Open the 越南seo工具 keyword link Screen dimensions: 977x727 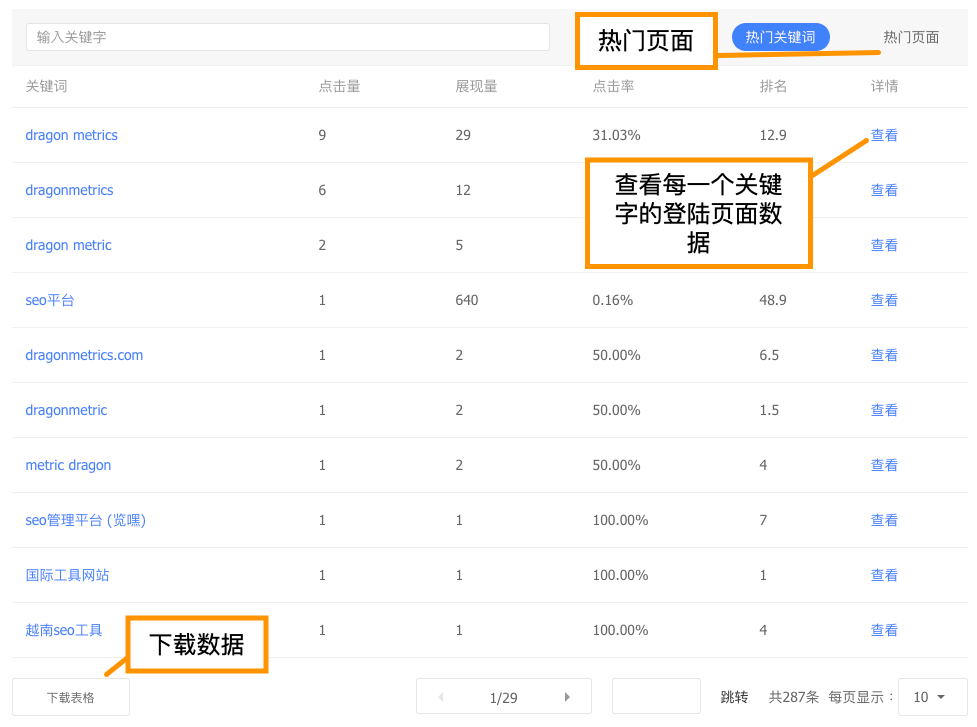[63, 630]
